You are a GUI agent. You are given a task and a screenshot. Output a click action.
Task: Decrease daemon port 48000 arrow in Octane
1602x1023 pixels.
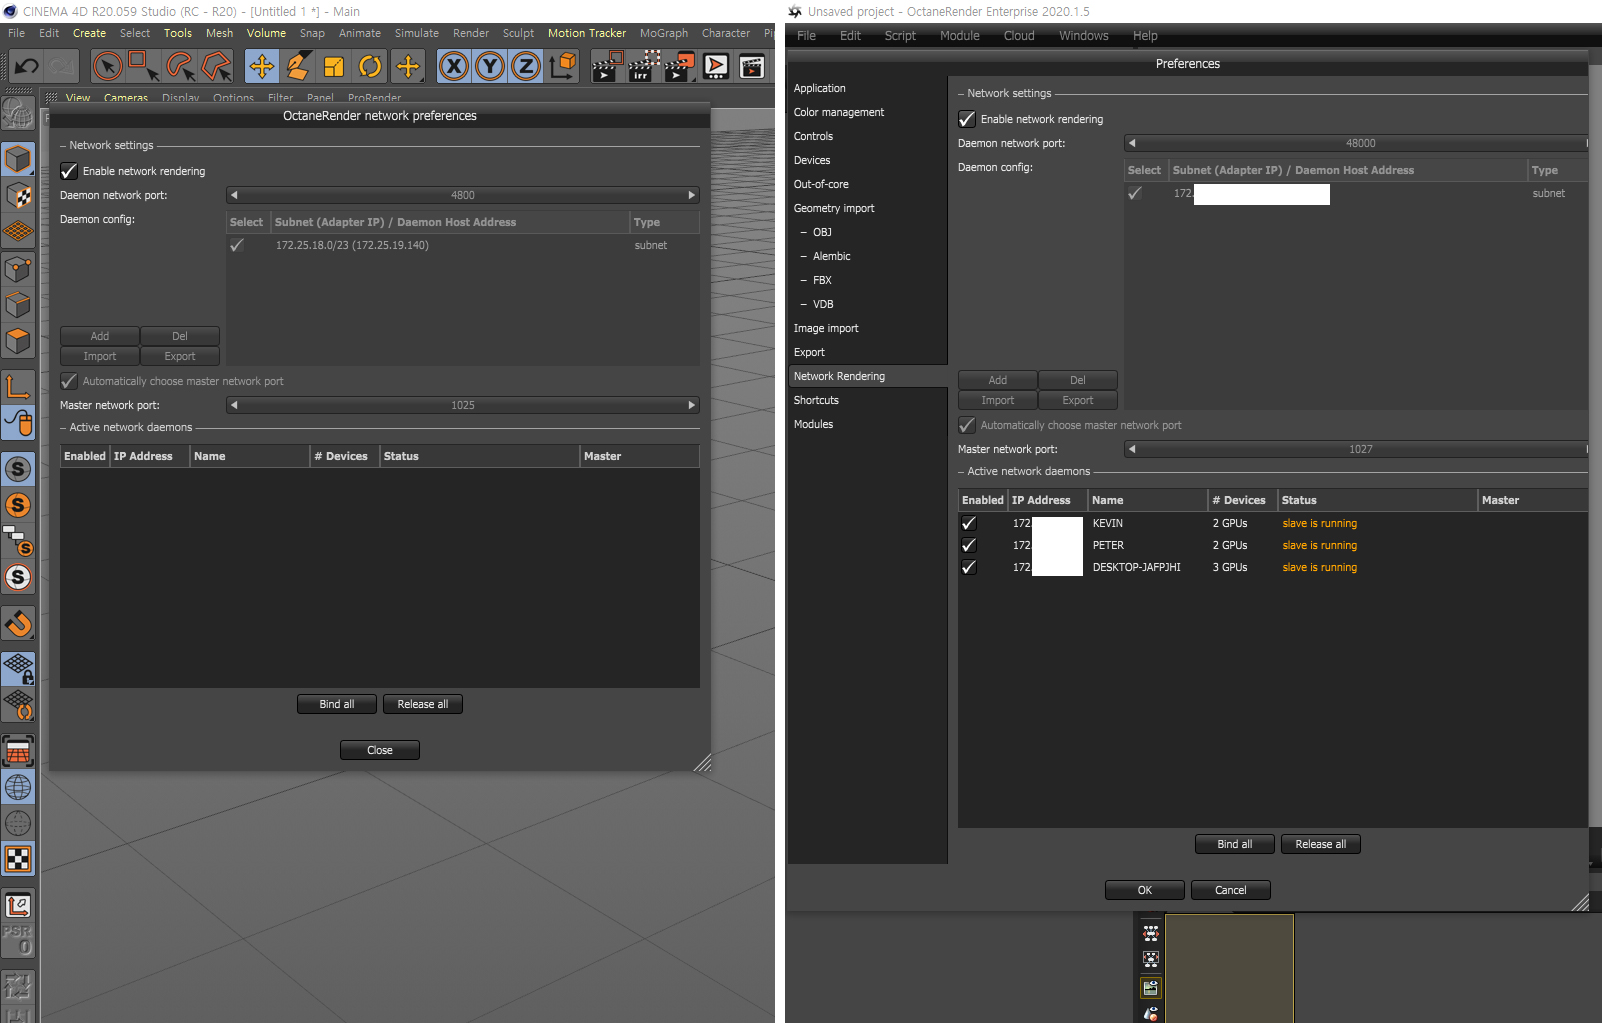point(1132,143)
